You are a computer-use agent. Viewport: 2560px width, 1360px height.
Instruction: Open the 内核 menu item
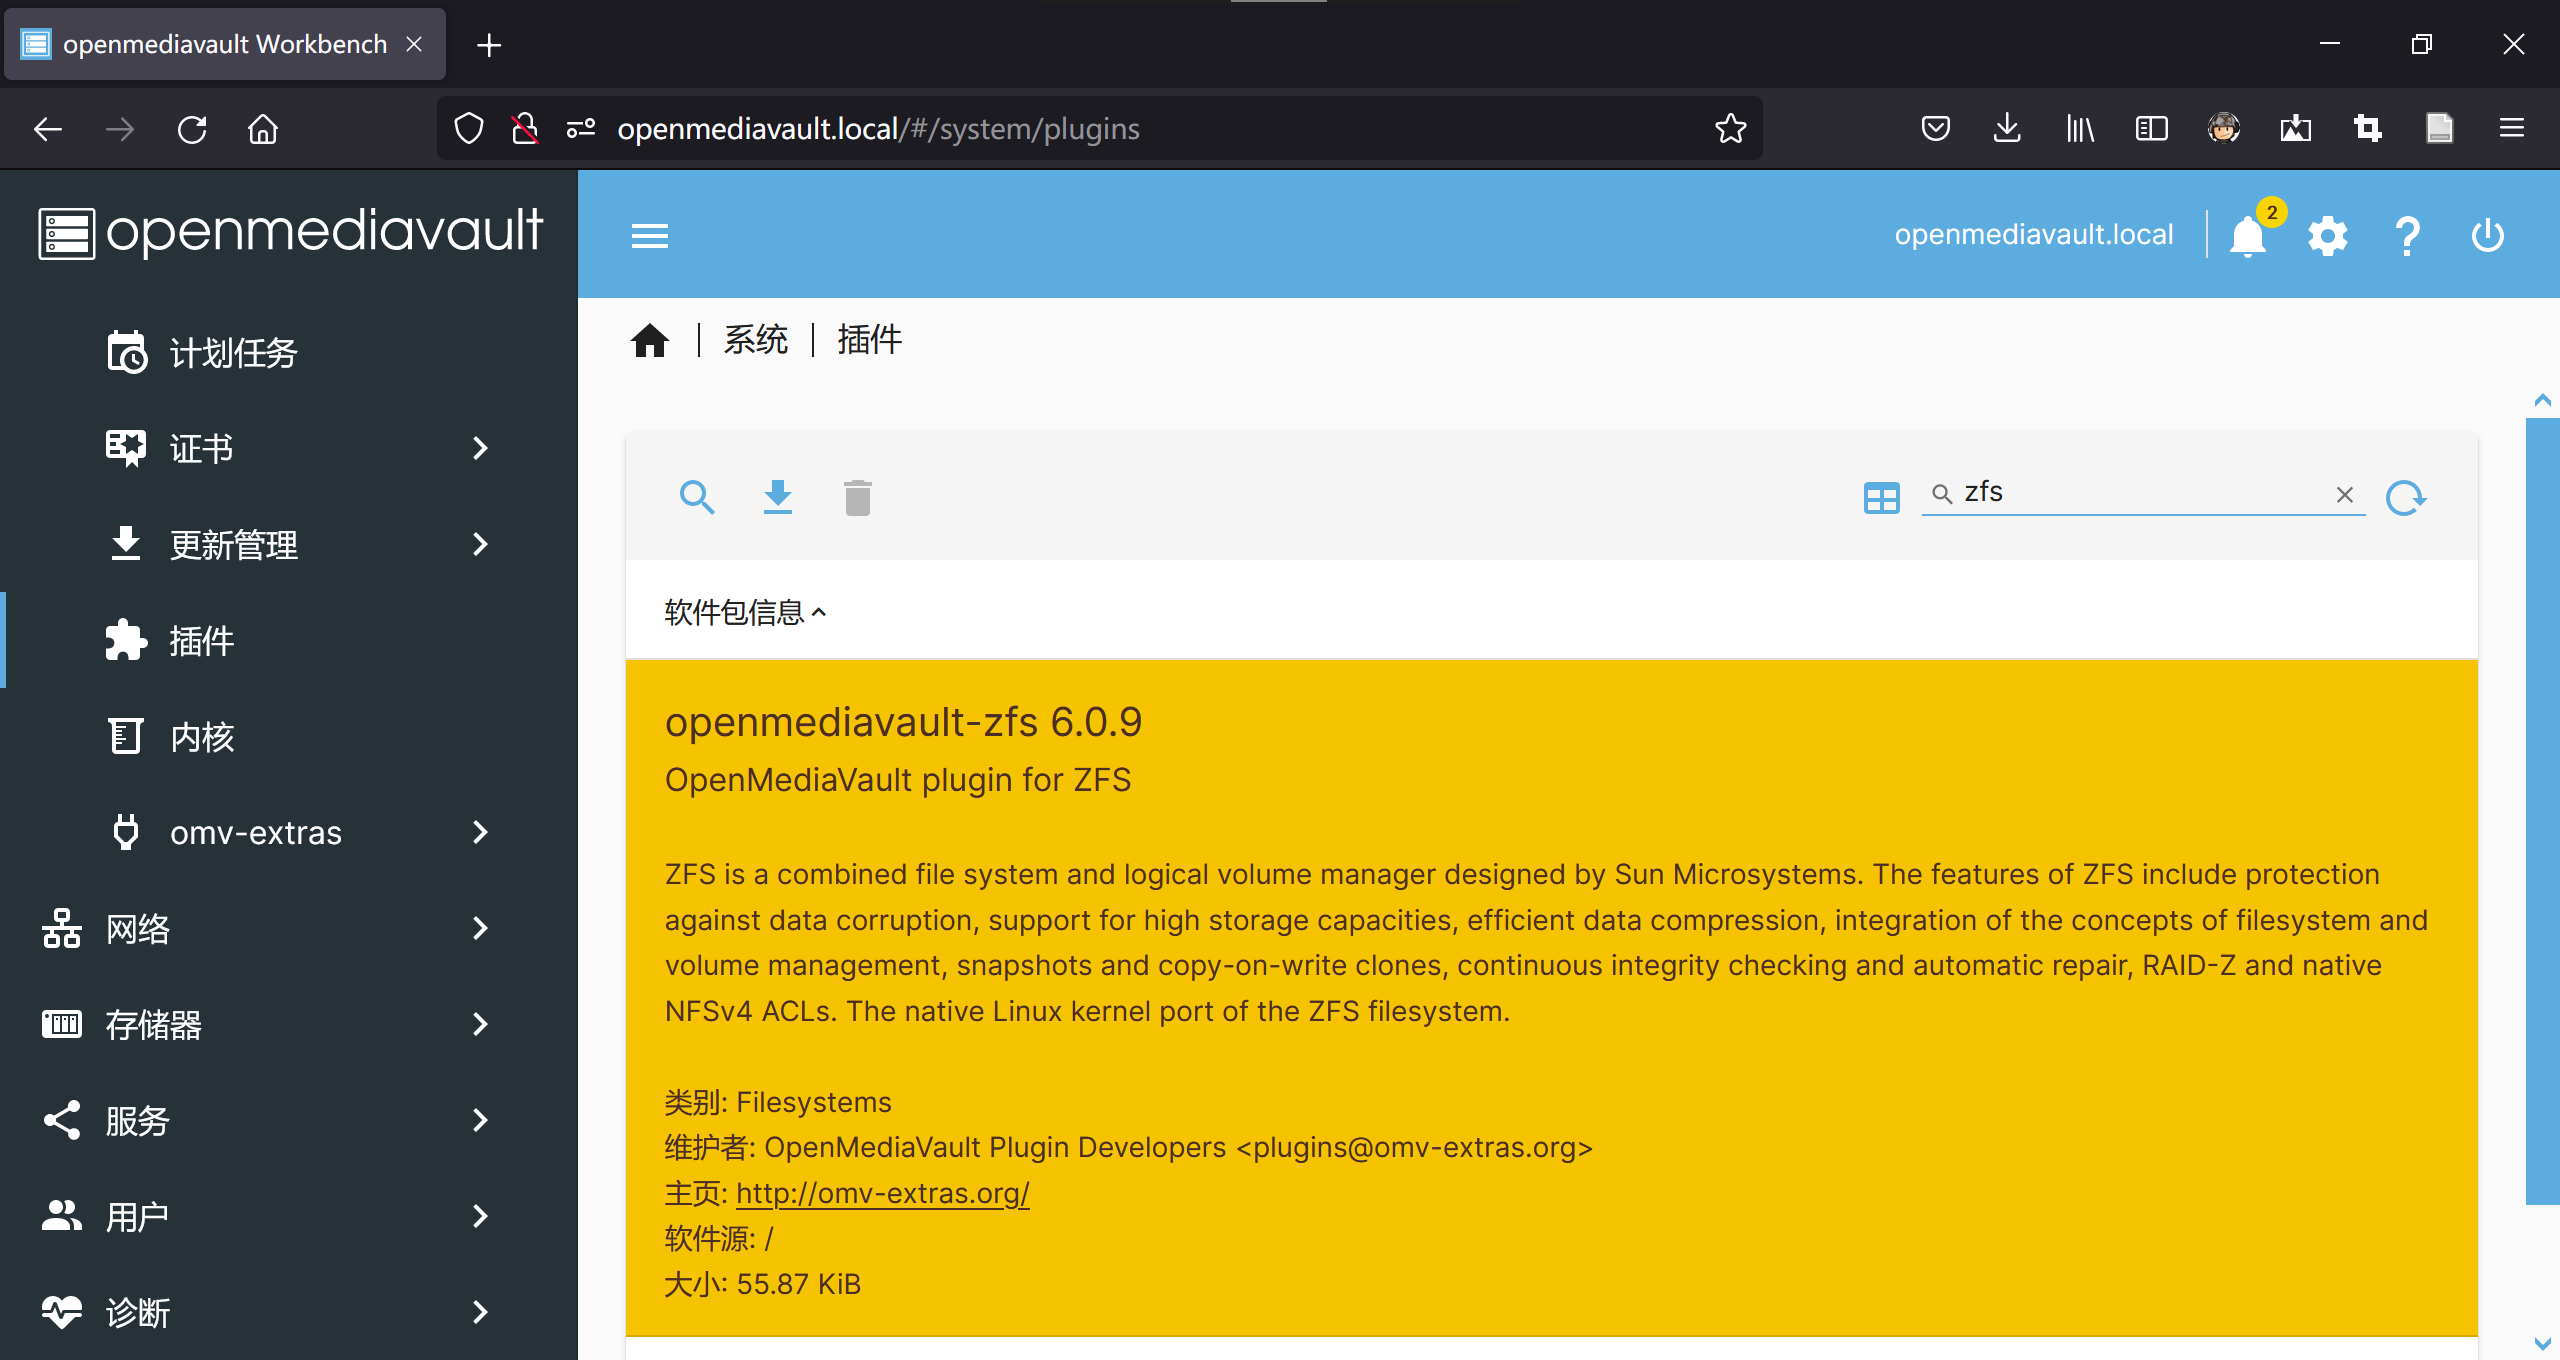click(x=202, y=737)
